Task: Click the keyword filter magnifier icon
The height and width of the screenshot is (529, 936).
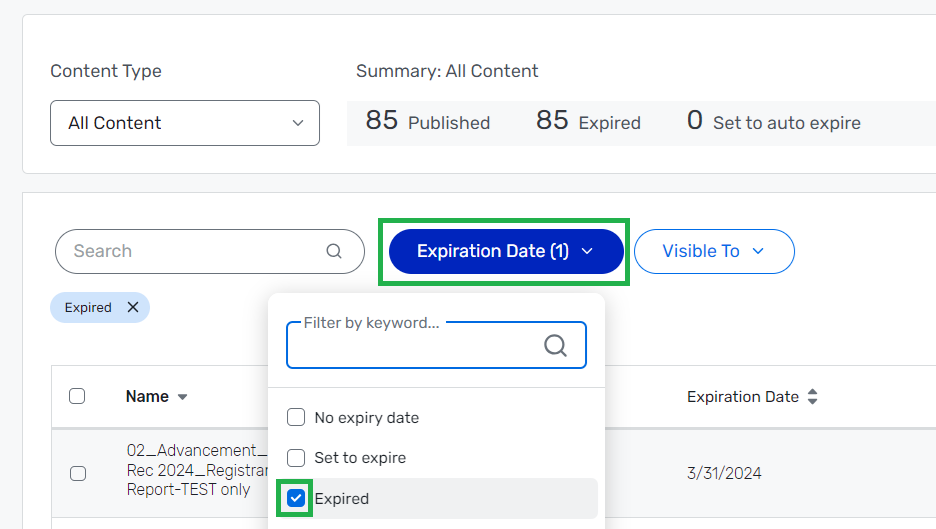Action: [555, 345]
